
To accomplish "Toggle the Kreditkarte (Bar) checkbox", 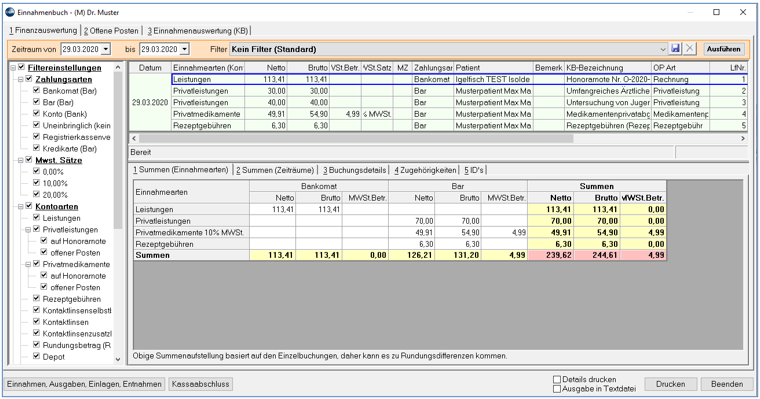I will [36, 148].
